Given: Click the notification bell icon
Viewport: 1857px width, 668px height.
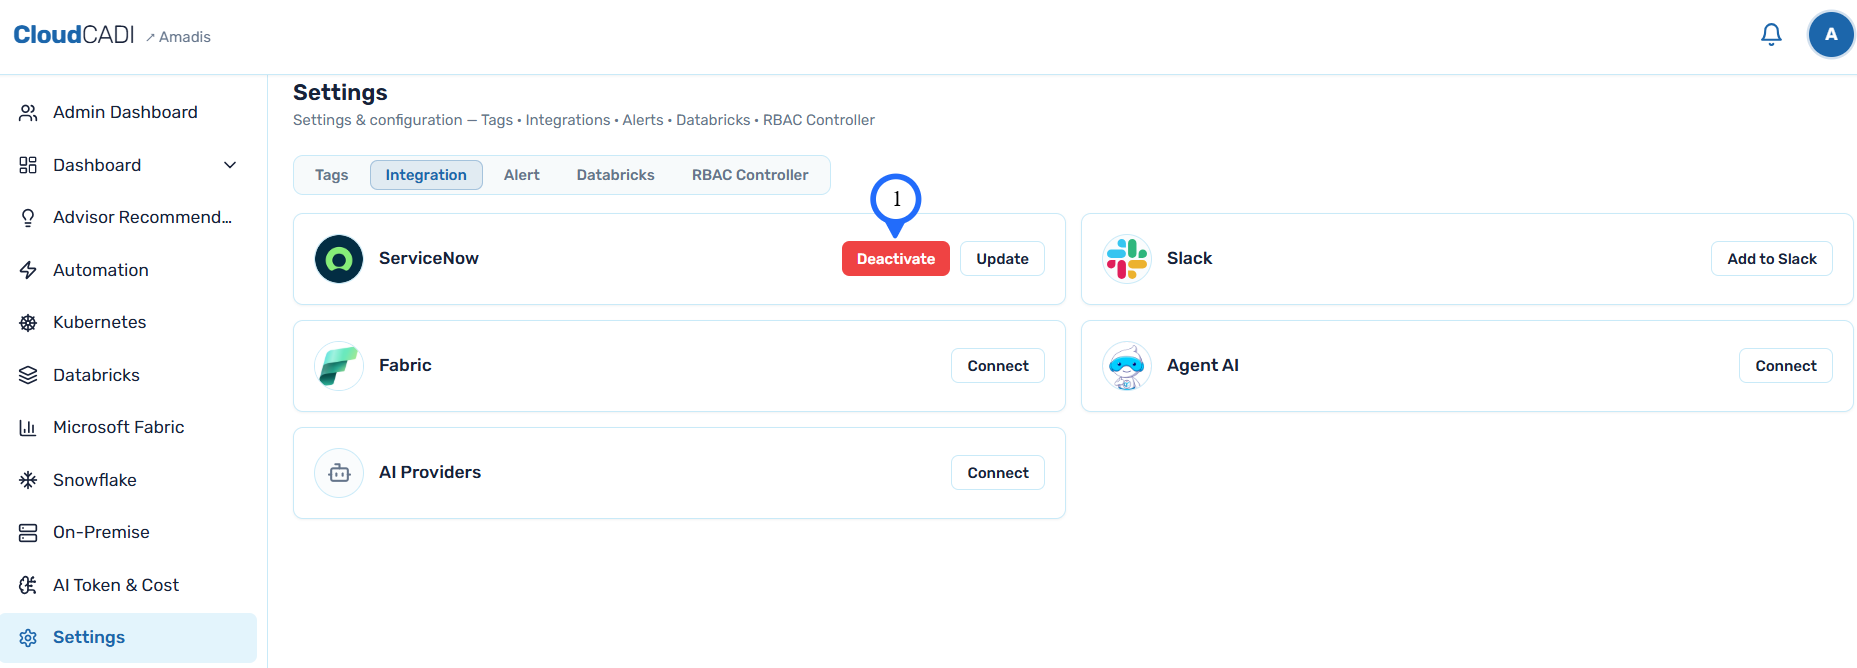Looking at the screenshot, I should tap(1771, 35).
